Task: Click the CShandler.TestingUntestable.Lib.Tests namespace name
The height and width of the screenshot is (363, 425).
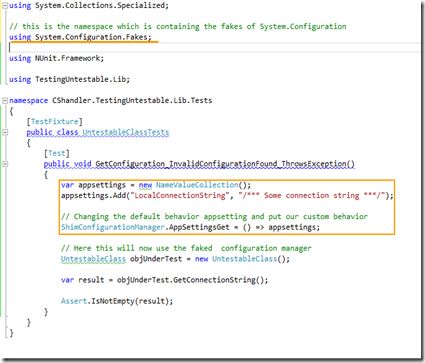Action: coord(132,100)
